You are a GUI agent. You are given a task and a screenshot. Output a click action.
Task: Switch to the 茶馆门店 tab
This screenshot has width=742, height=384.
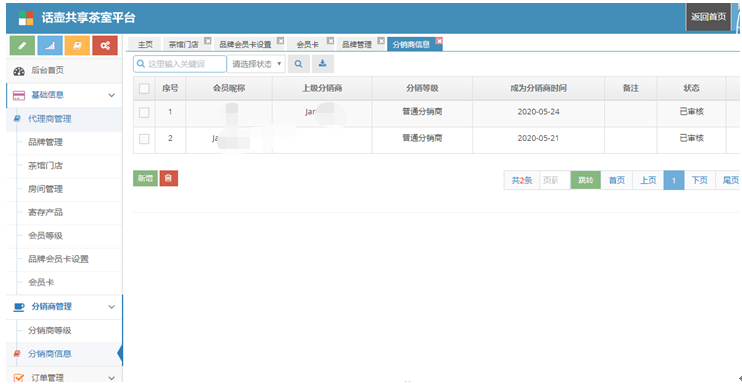click(x=184, y=45)
